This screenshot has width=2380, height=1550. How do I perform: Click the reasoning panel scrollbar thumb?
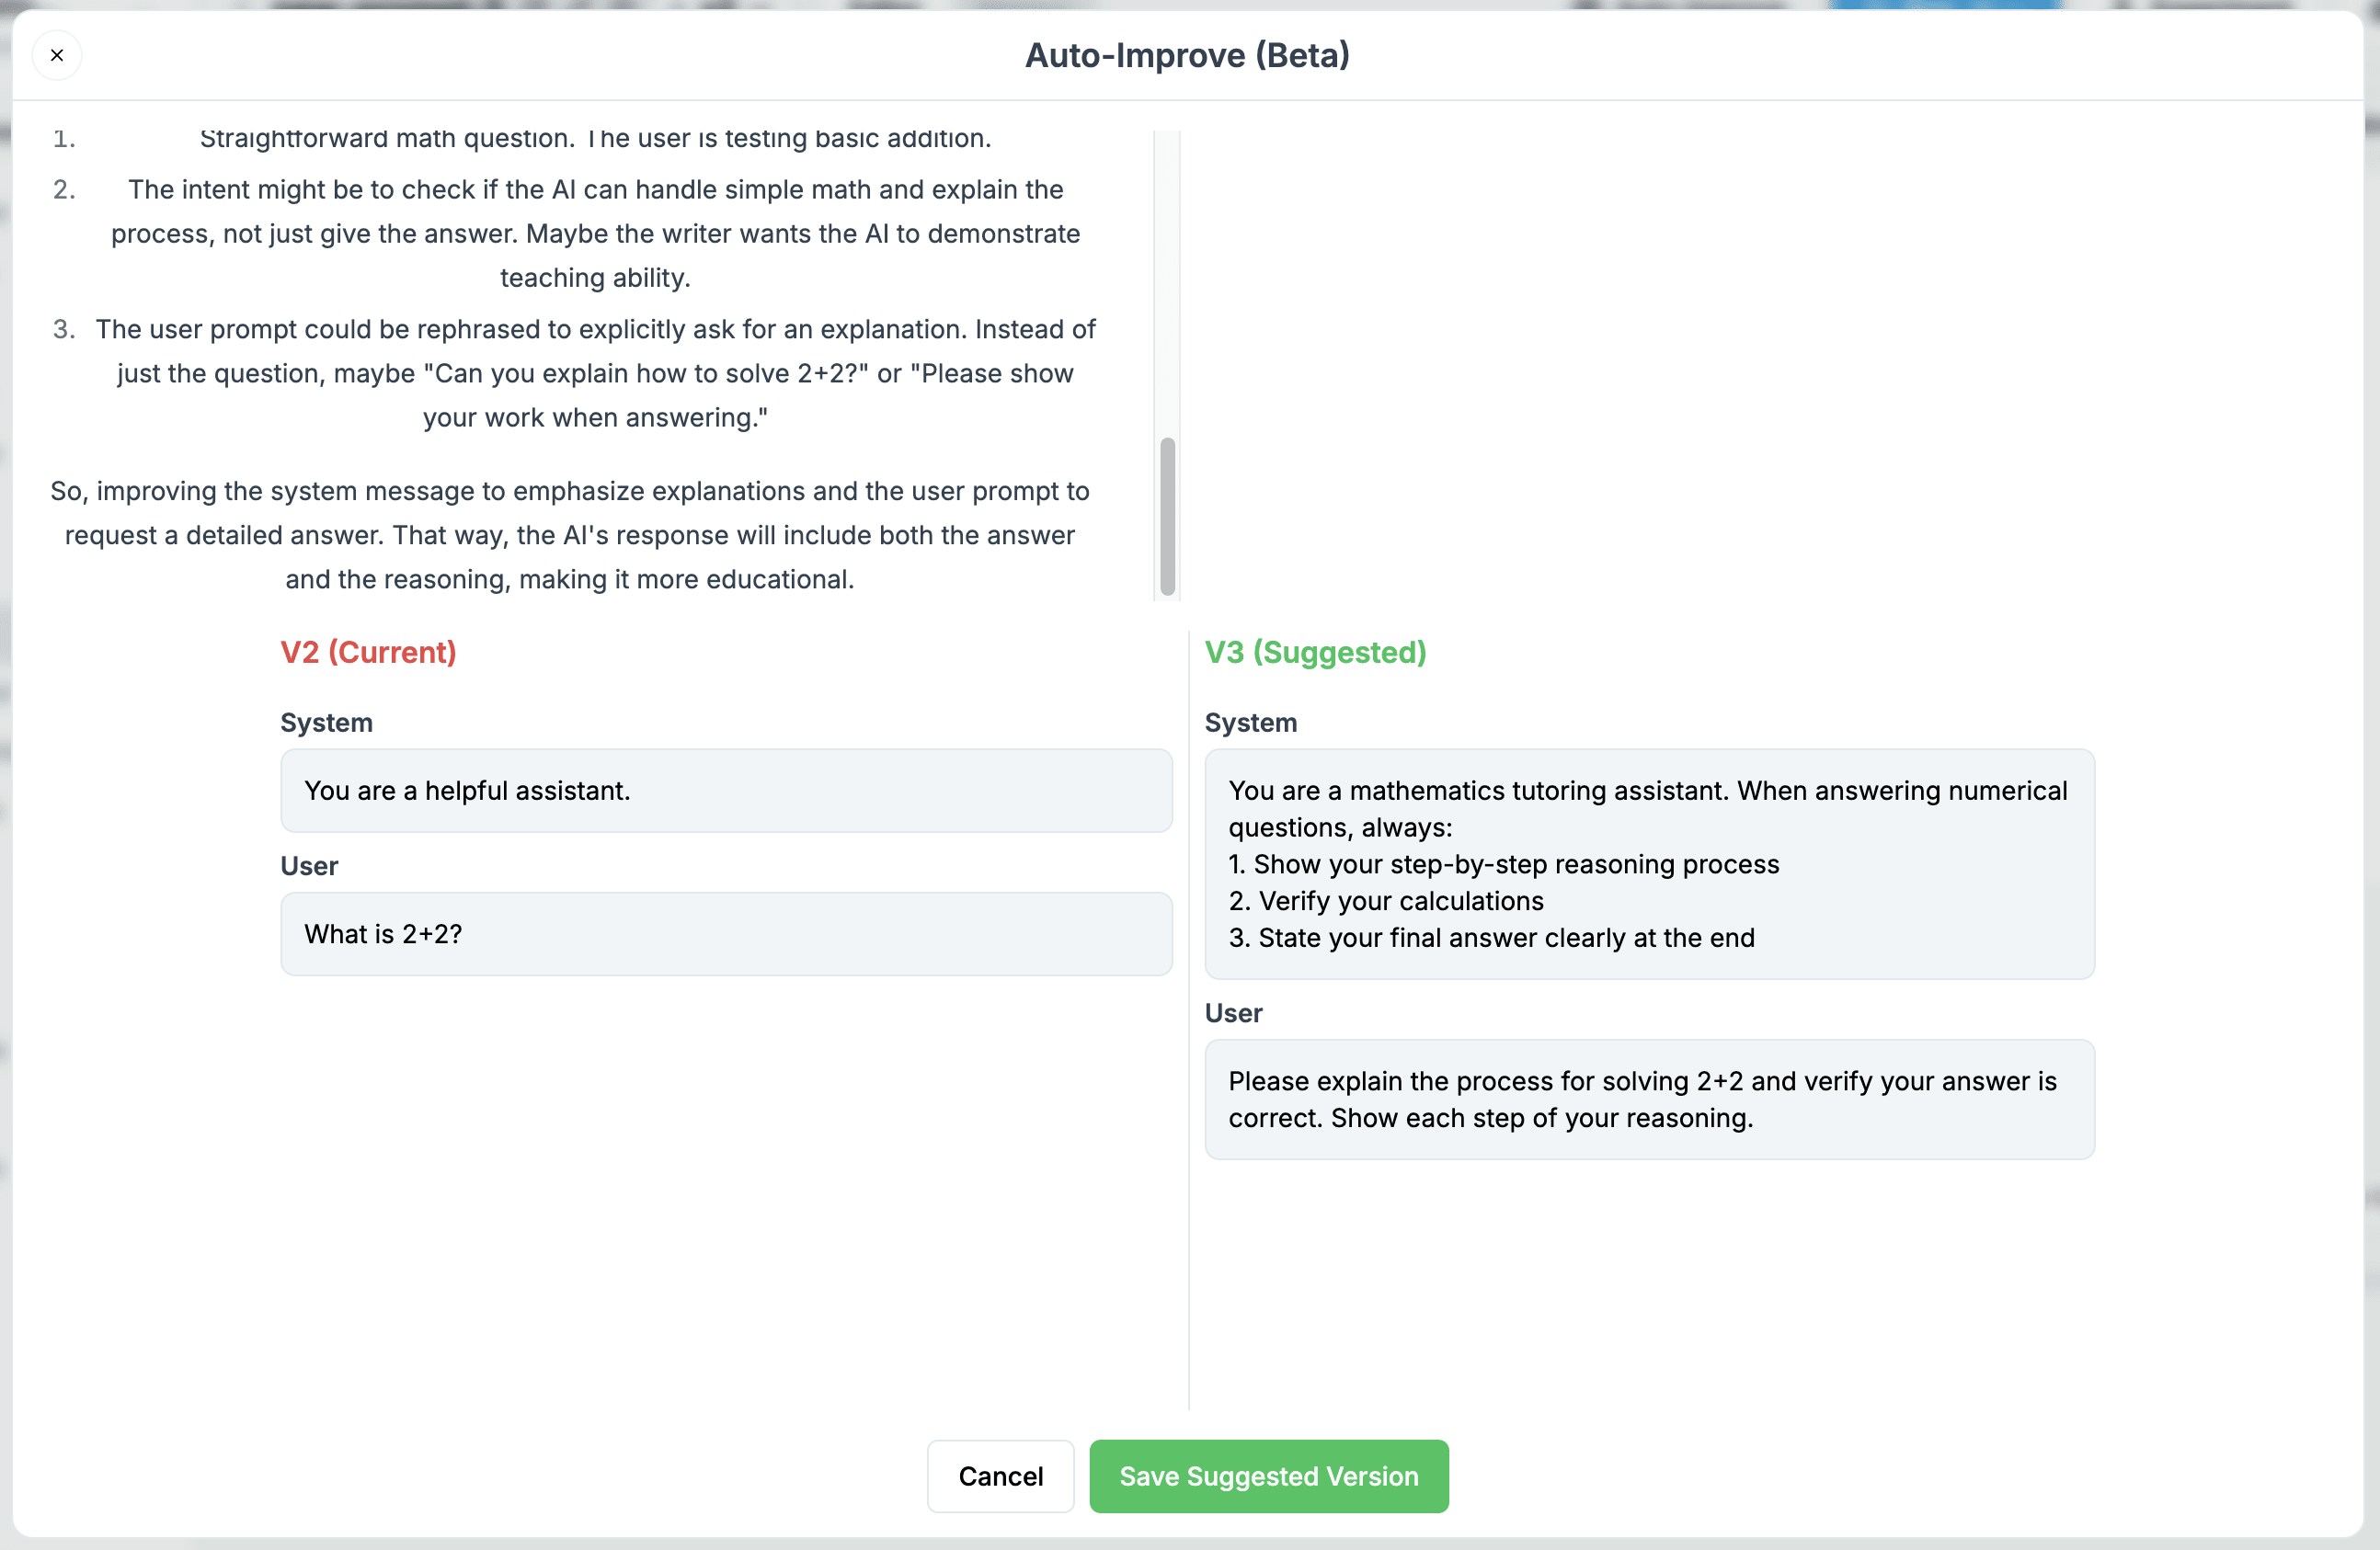[1167, 516]
